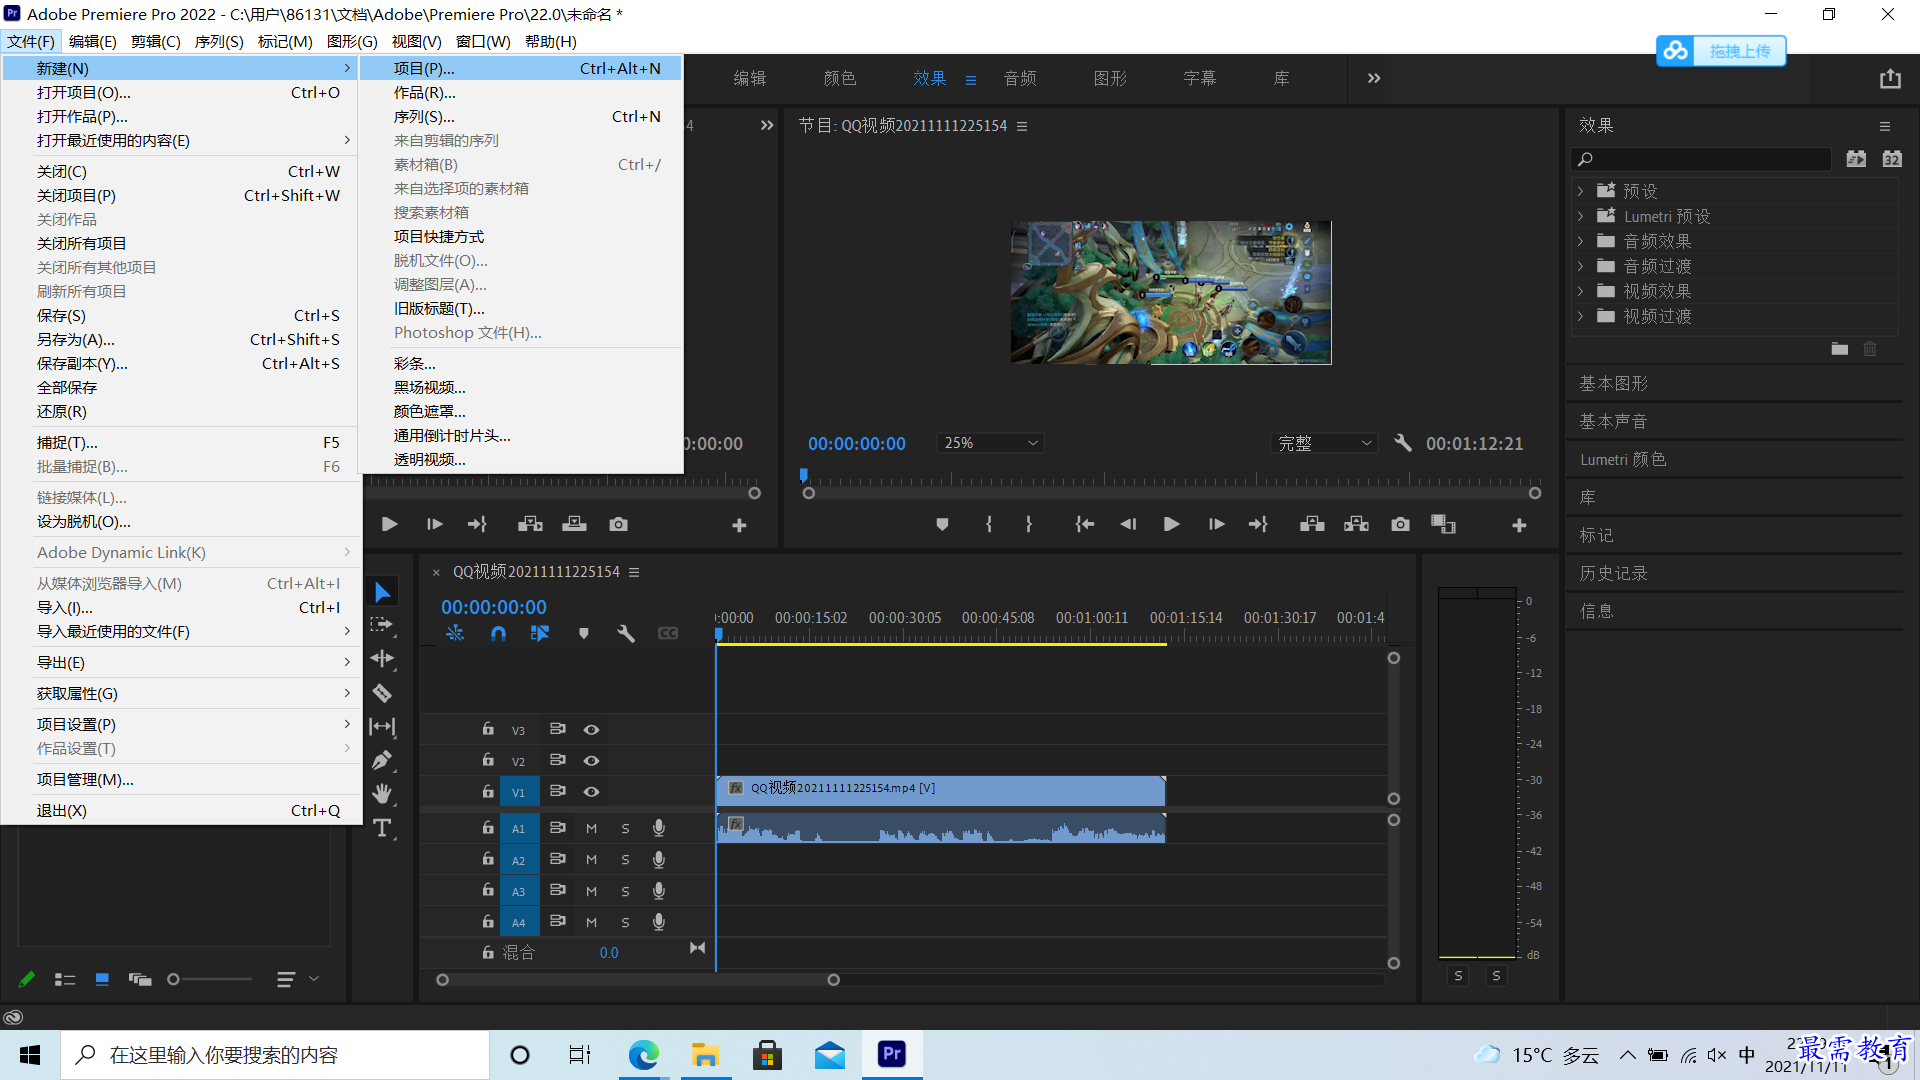Expand the 预设 effects folder

pos(1580,190)
